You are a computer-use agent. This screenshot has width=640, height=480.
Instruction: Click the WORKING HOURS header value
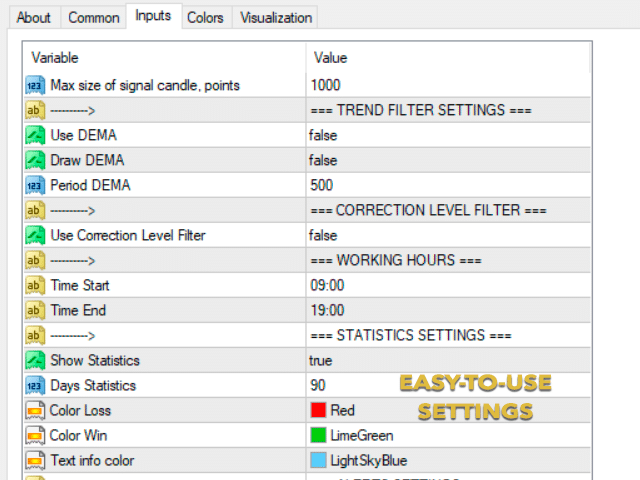click(396, 260)
